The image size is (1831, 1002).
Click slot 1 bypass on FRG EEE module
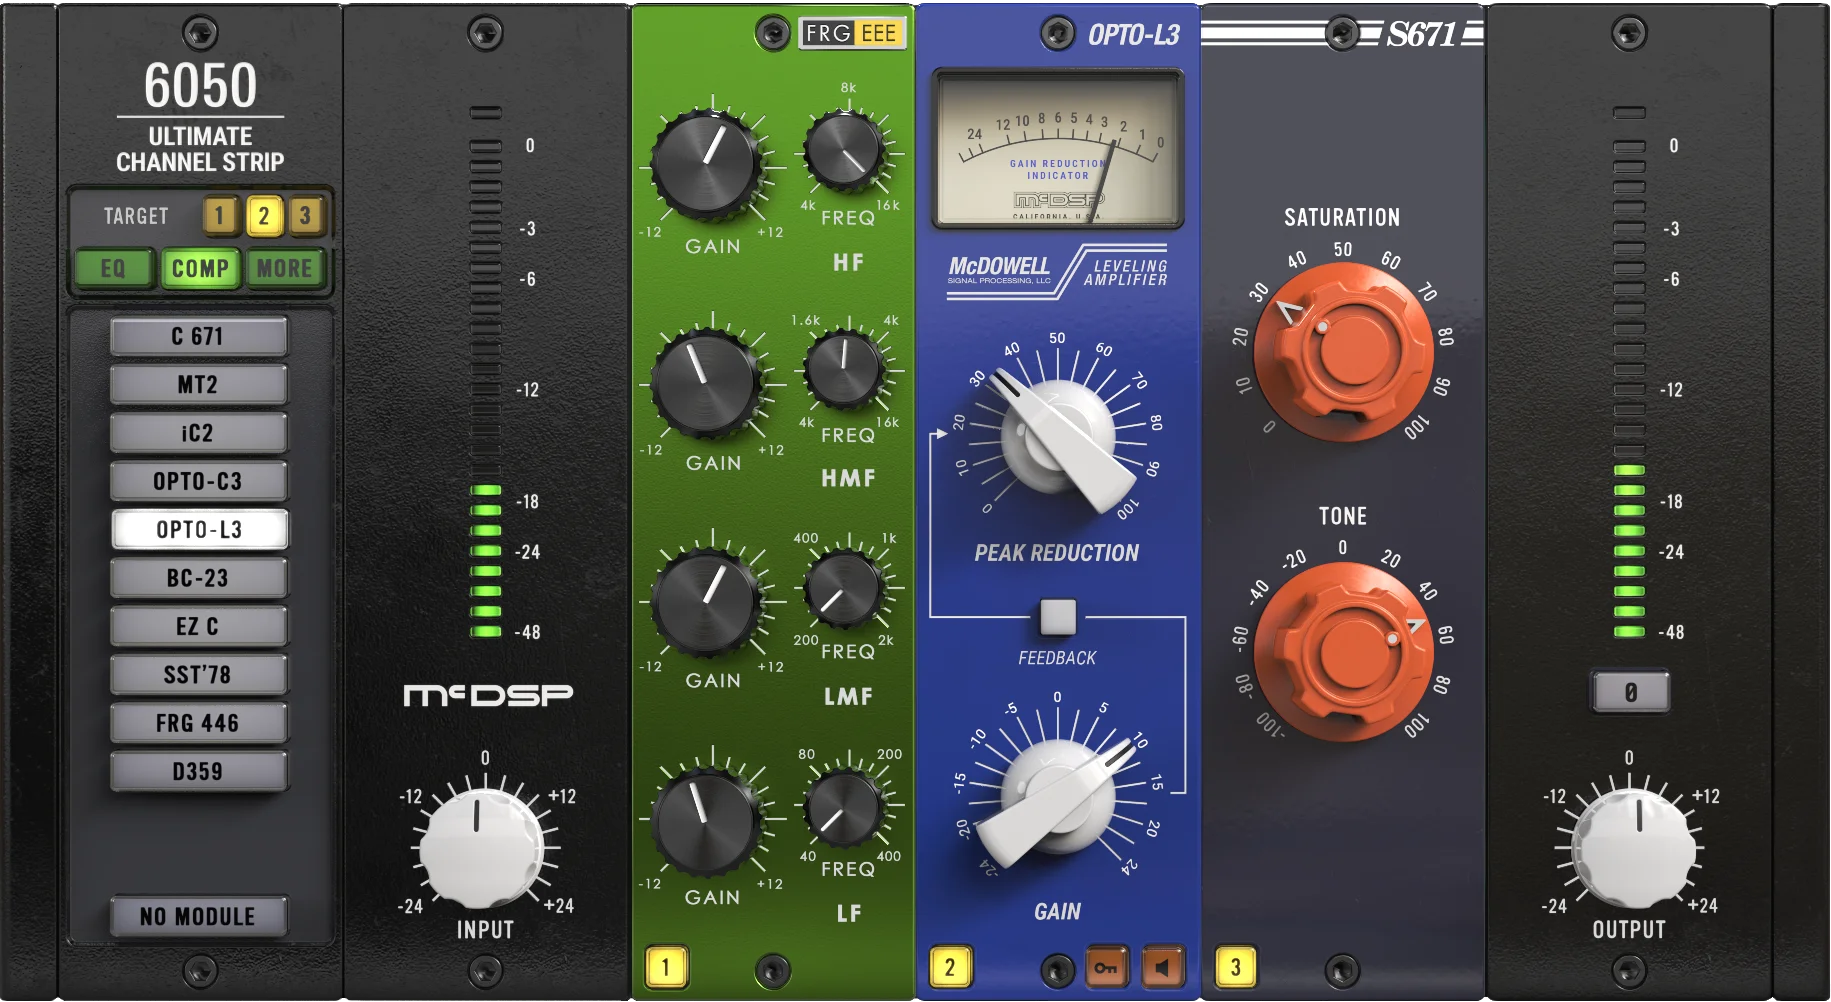[666, 967]
